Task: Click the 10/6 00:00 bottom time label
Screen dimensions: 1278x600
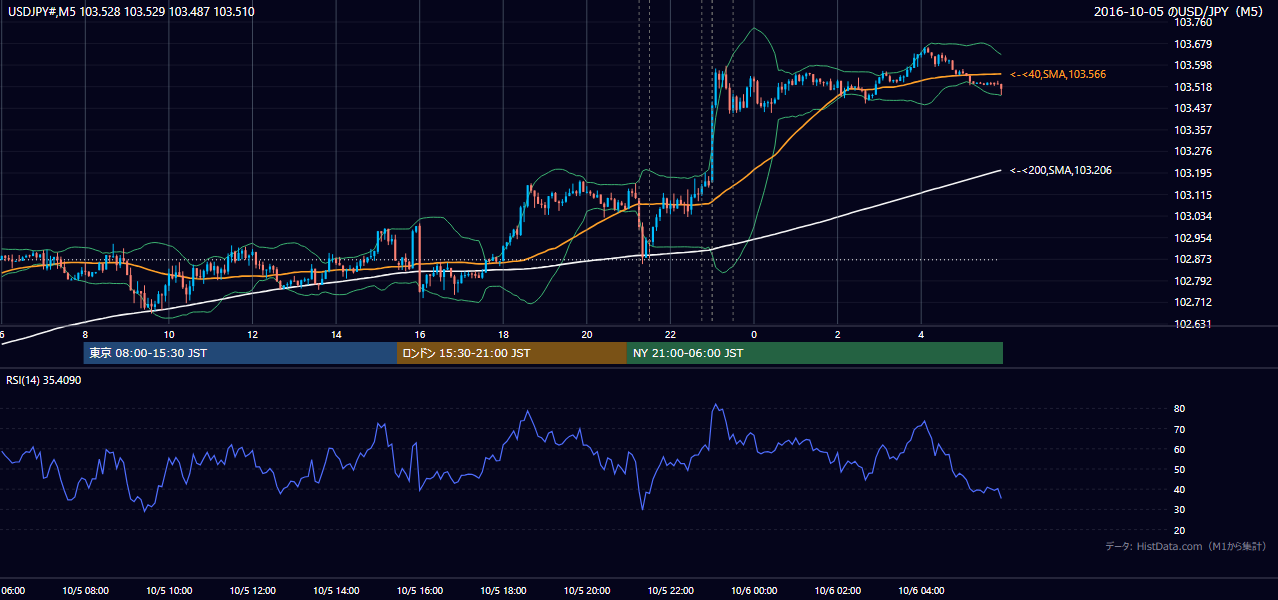Action: pyautogui.click(x=754, y=591)
